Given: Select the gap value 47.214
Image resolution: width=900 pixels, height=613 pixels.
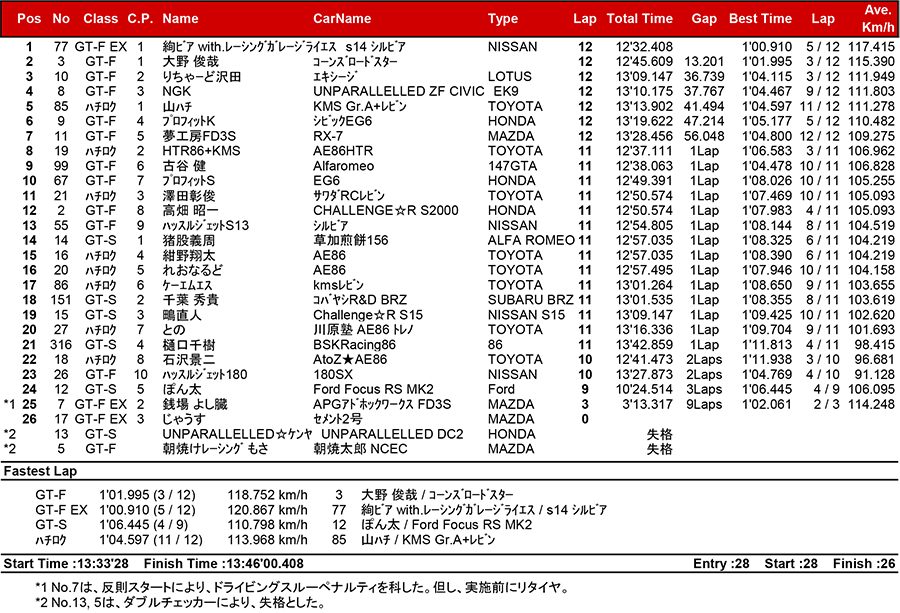Looking at the screenshot, I should pyautogui.click(x=704, y=121).
